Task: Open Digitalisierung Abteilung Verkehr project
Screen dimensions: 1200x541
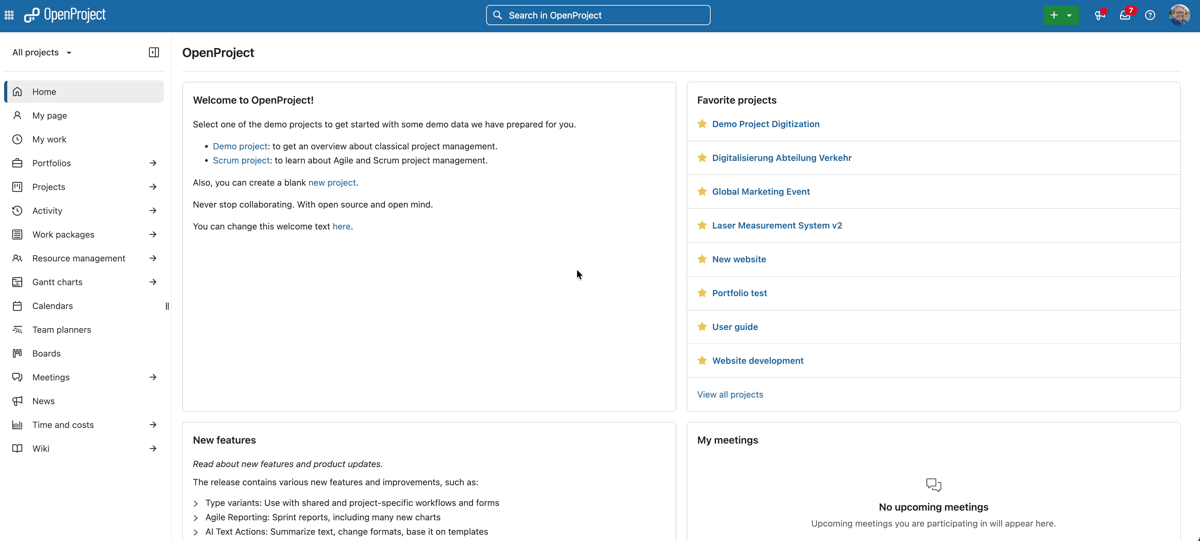Action: (x=782, y=158)
